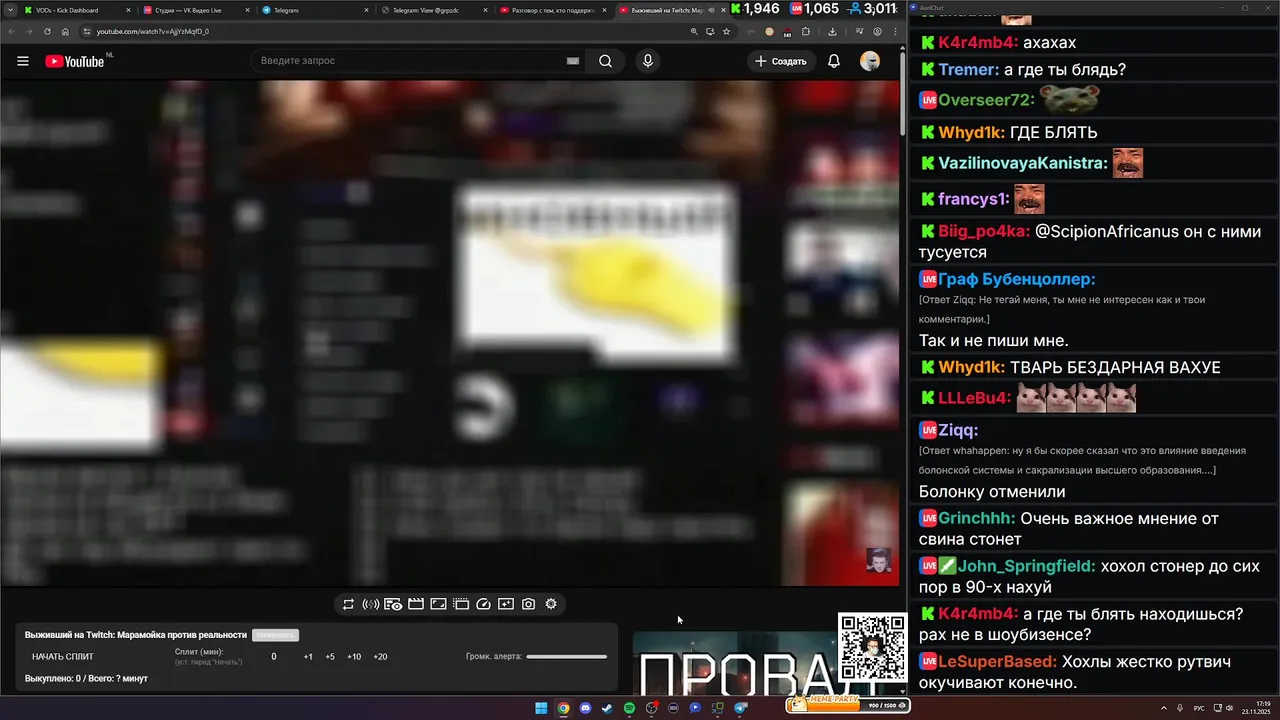Click the split minutes value 0 field

274,657
